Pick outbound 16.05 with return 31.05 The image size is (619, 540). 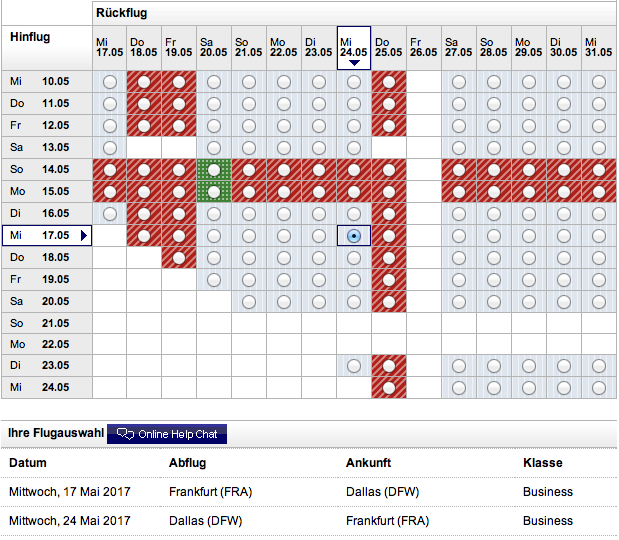(x=599, y=214)
